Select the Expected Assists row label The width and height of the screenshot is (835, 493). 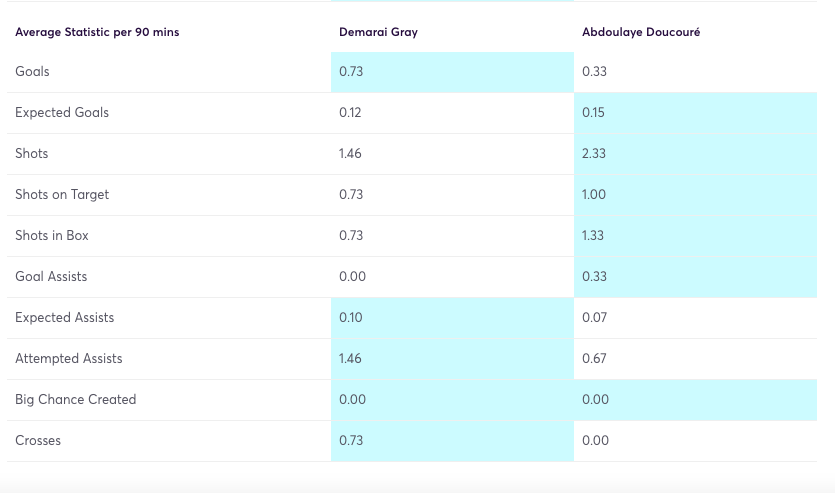64,317
